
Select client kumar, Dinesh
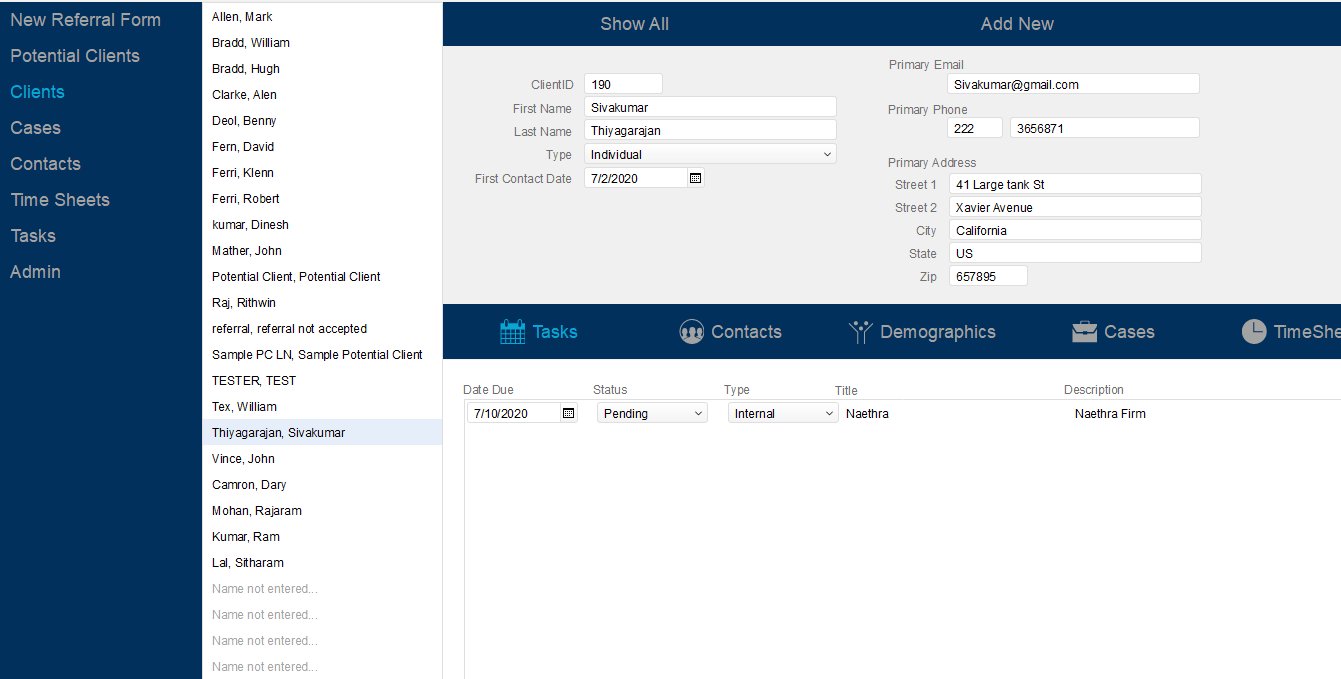[x=322, y=225]
